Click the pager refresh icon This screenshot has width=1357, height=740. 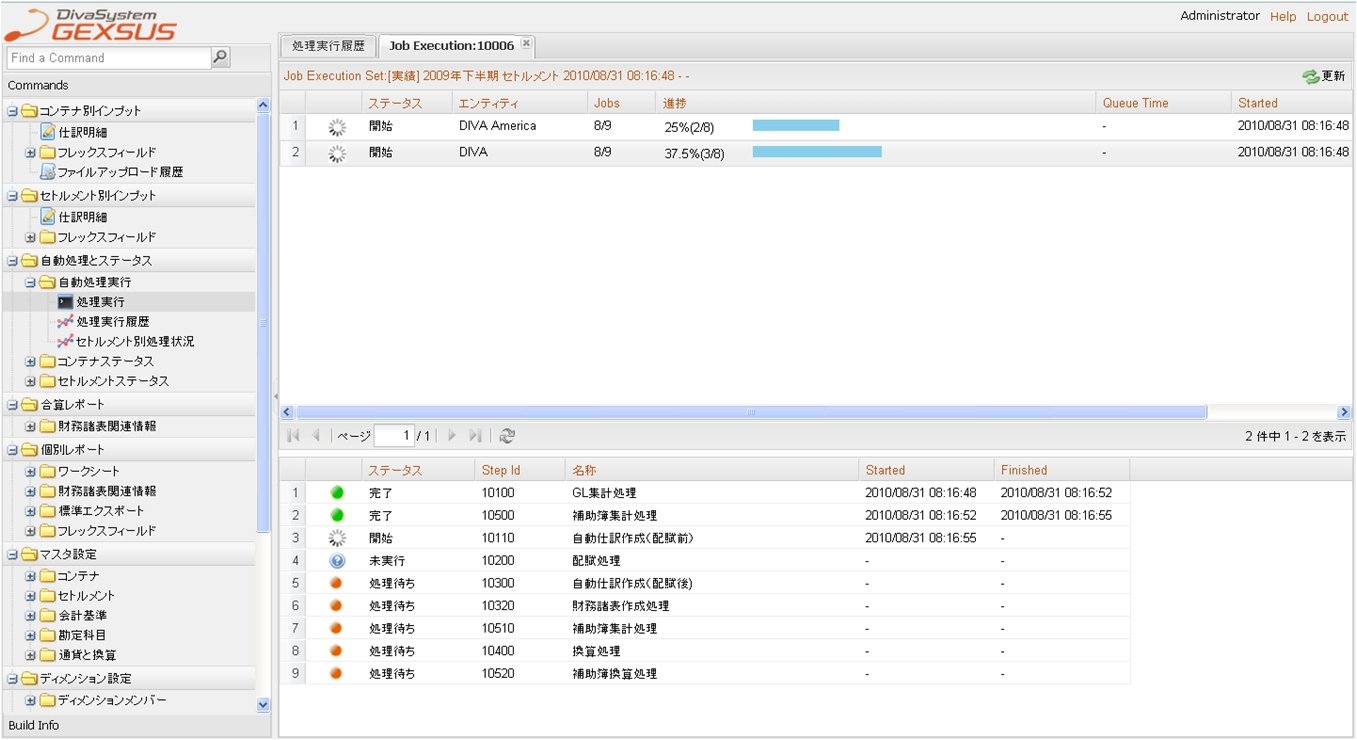point(507,435)
